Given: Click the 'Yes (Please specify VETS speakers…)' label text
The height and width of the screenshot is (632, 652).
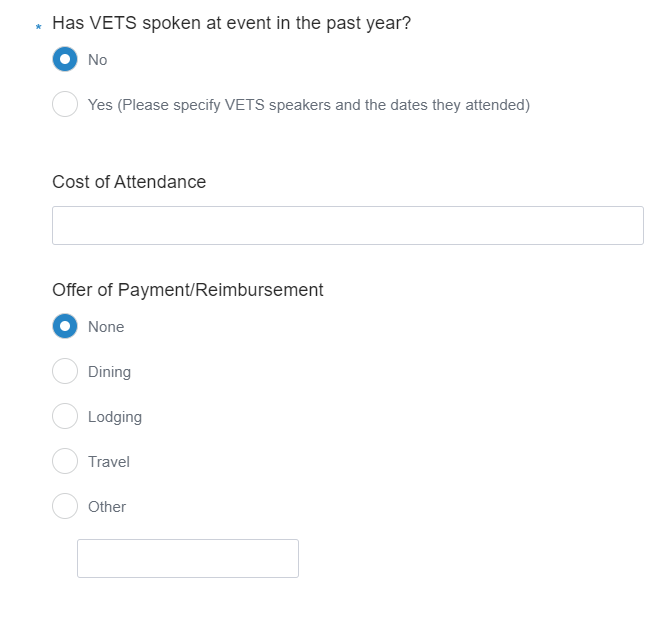Looking at the screenshot, I should point(308,105).
